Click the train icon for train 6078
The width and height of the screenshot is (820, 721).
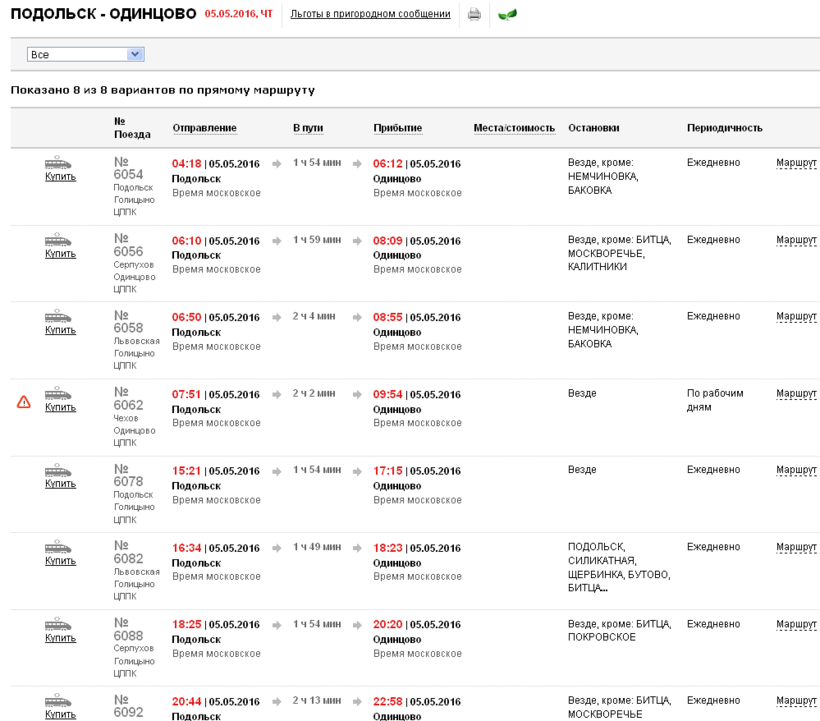[59, 470]
